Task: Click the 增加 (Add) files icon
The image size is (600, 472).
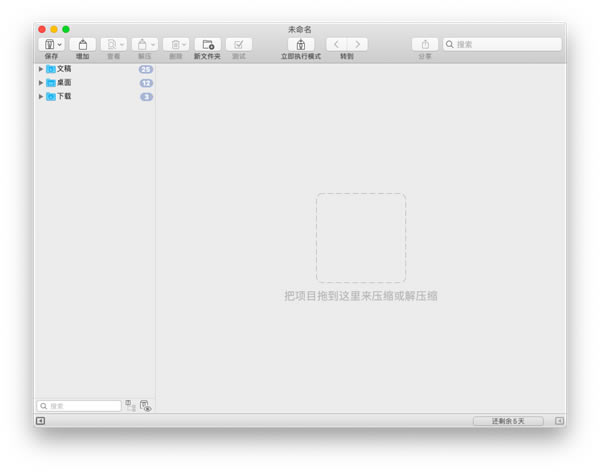Action: 83,44
